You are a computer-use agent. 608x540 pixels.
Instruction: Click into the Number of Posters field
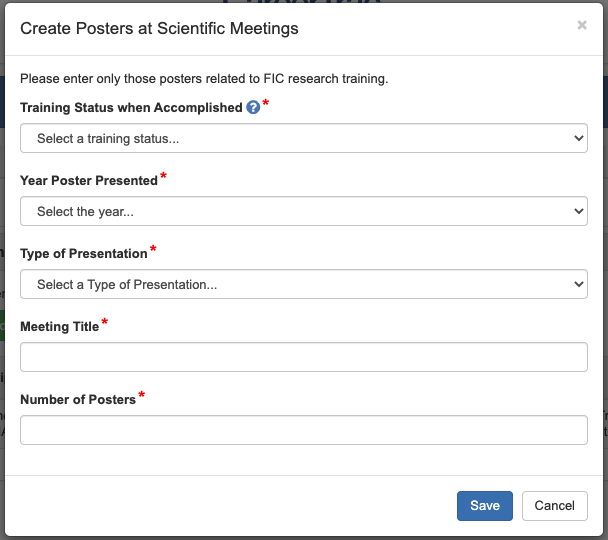tap(303, 430)
